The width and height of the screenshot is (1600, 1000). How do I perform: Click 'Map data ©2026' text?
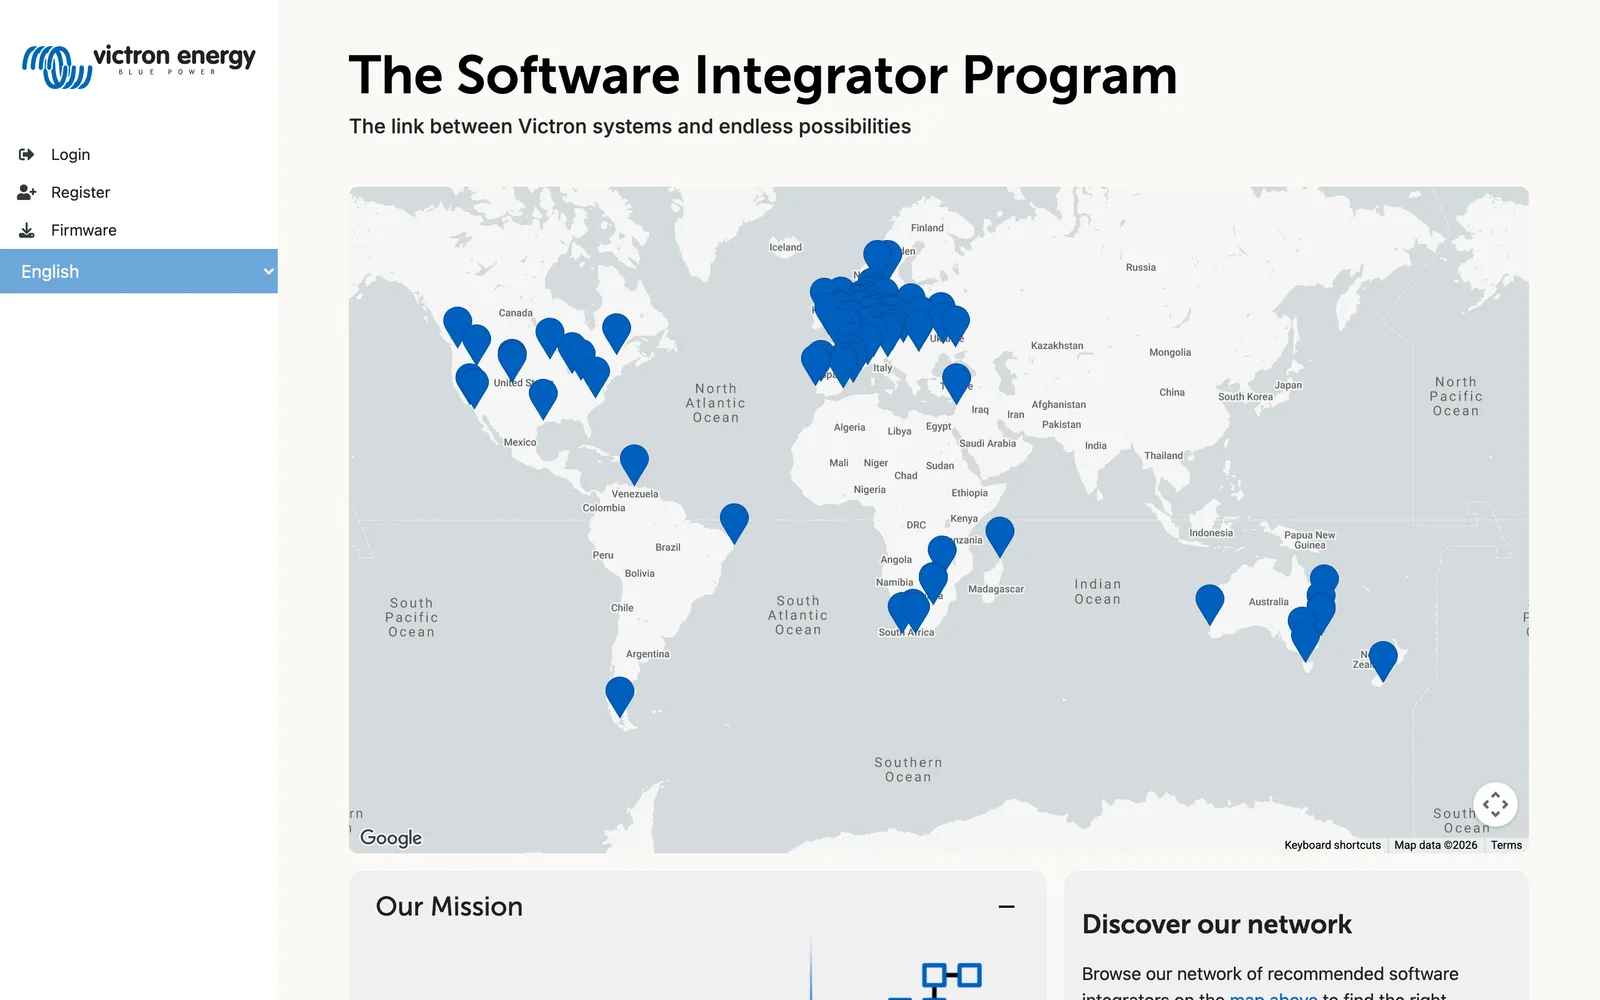pyautogui.click(x=1435, y=845)
